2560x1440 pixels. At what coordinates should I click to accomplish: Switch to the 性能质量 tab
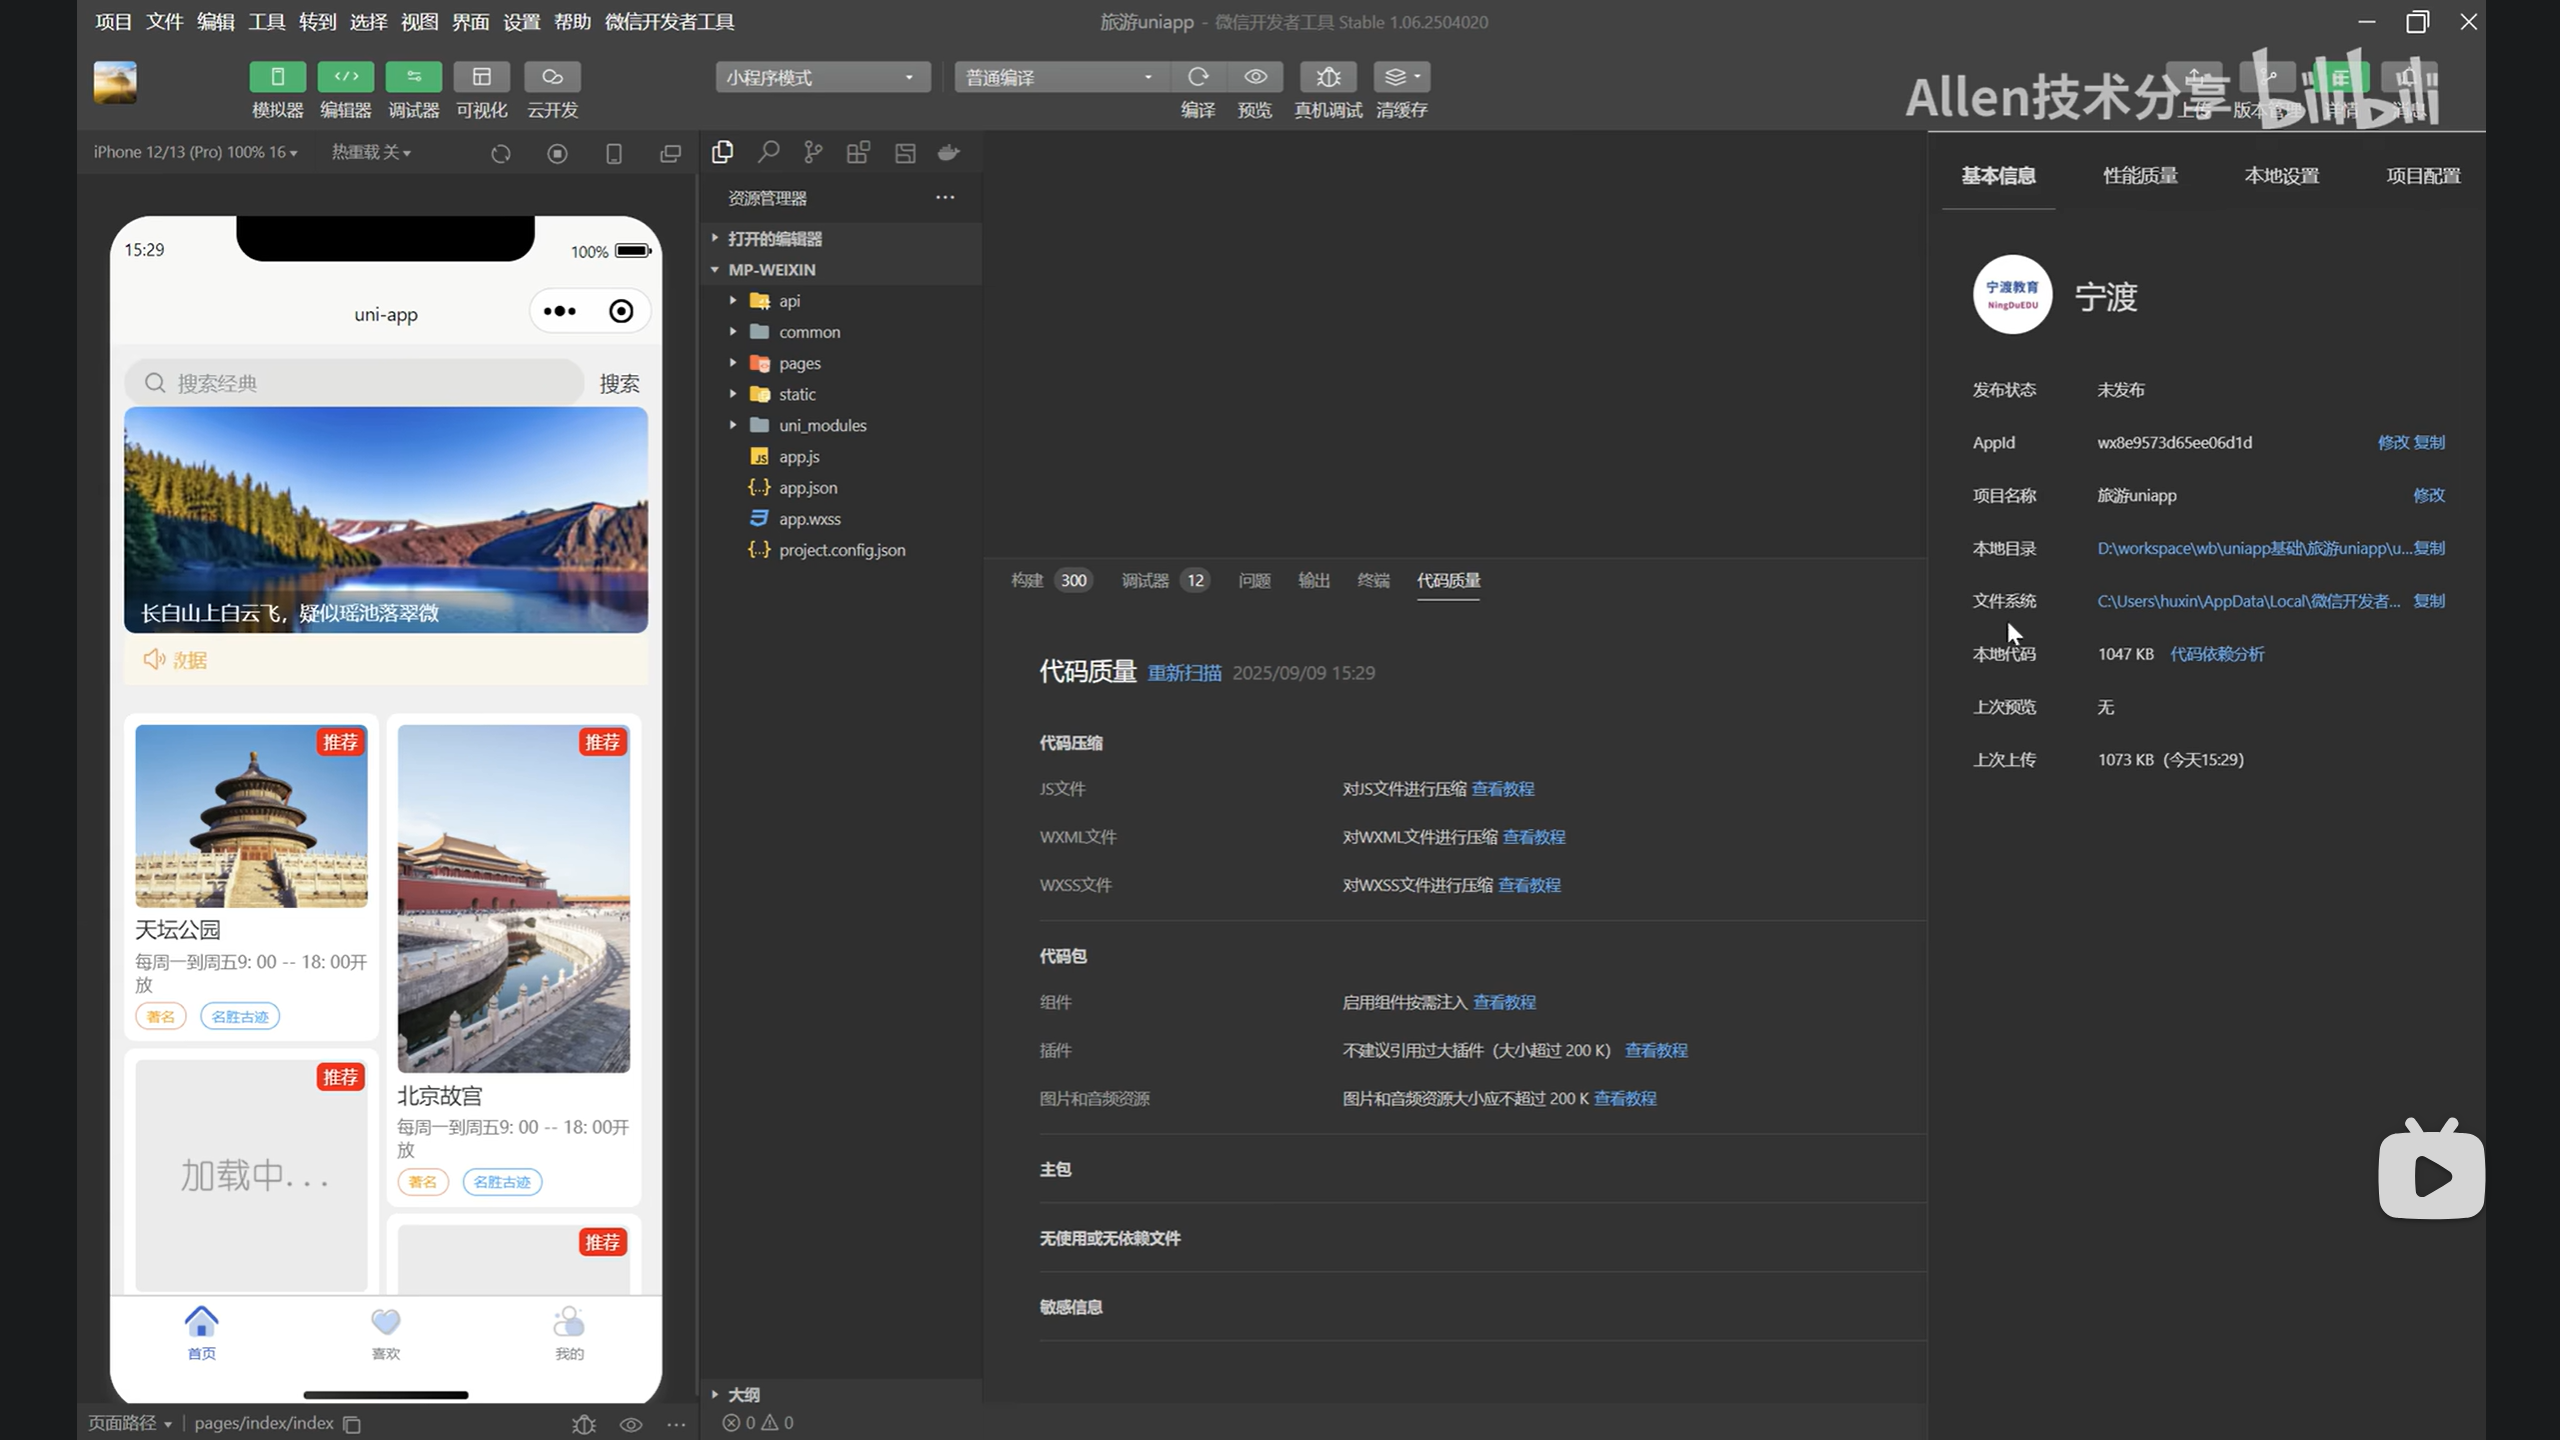point(2139,176)
